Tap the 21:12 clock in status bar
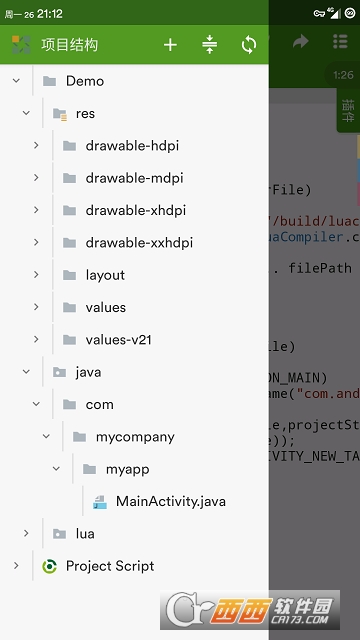 pyautogui.click(x=49, y=14)
